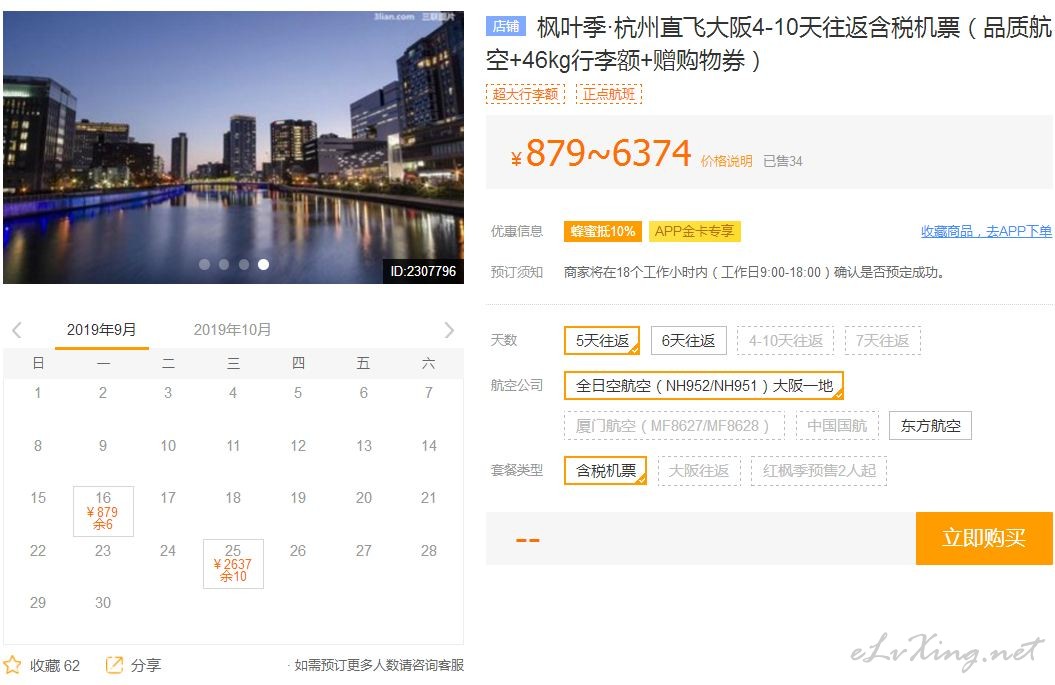The height and width of the screenshot is (685, 1055).
Task: Click the favorites star icon
Action: click(x=12, y=665)
